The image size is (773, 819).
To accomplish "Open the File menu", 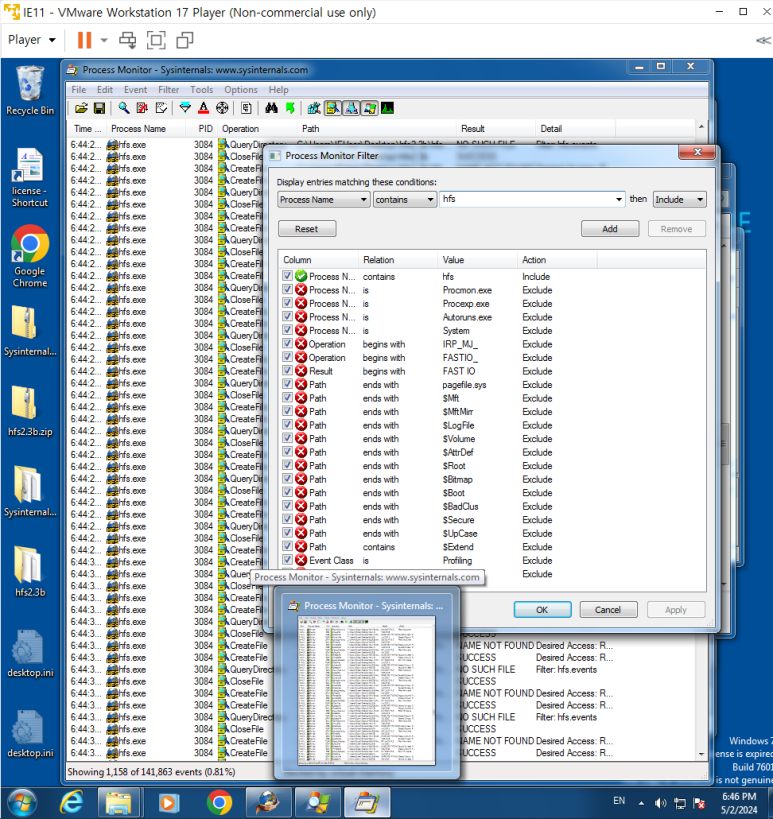I will tap(78, 90).
